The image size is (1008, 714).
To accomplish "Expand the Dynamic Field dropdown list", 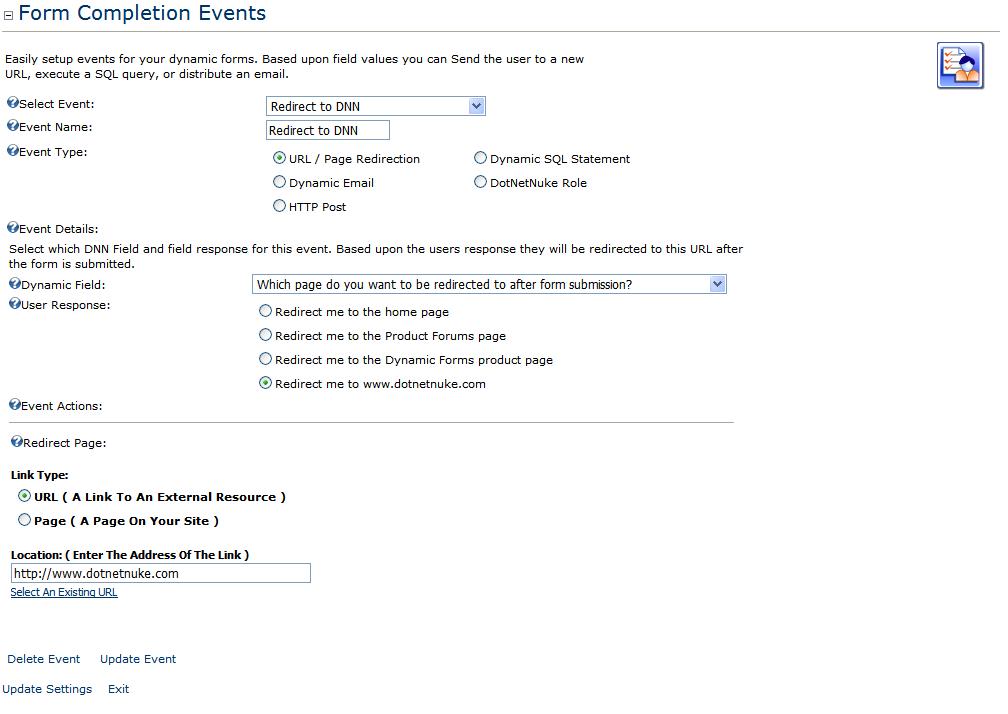I will click(x=489, y=284).
